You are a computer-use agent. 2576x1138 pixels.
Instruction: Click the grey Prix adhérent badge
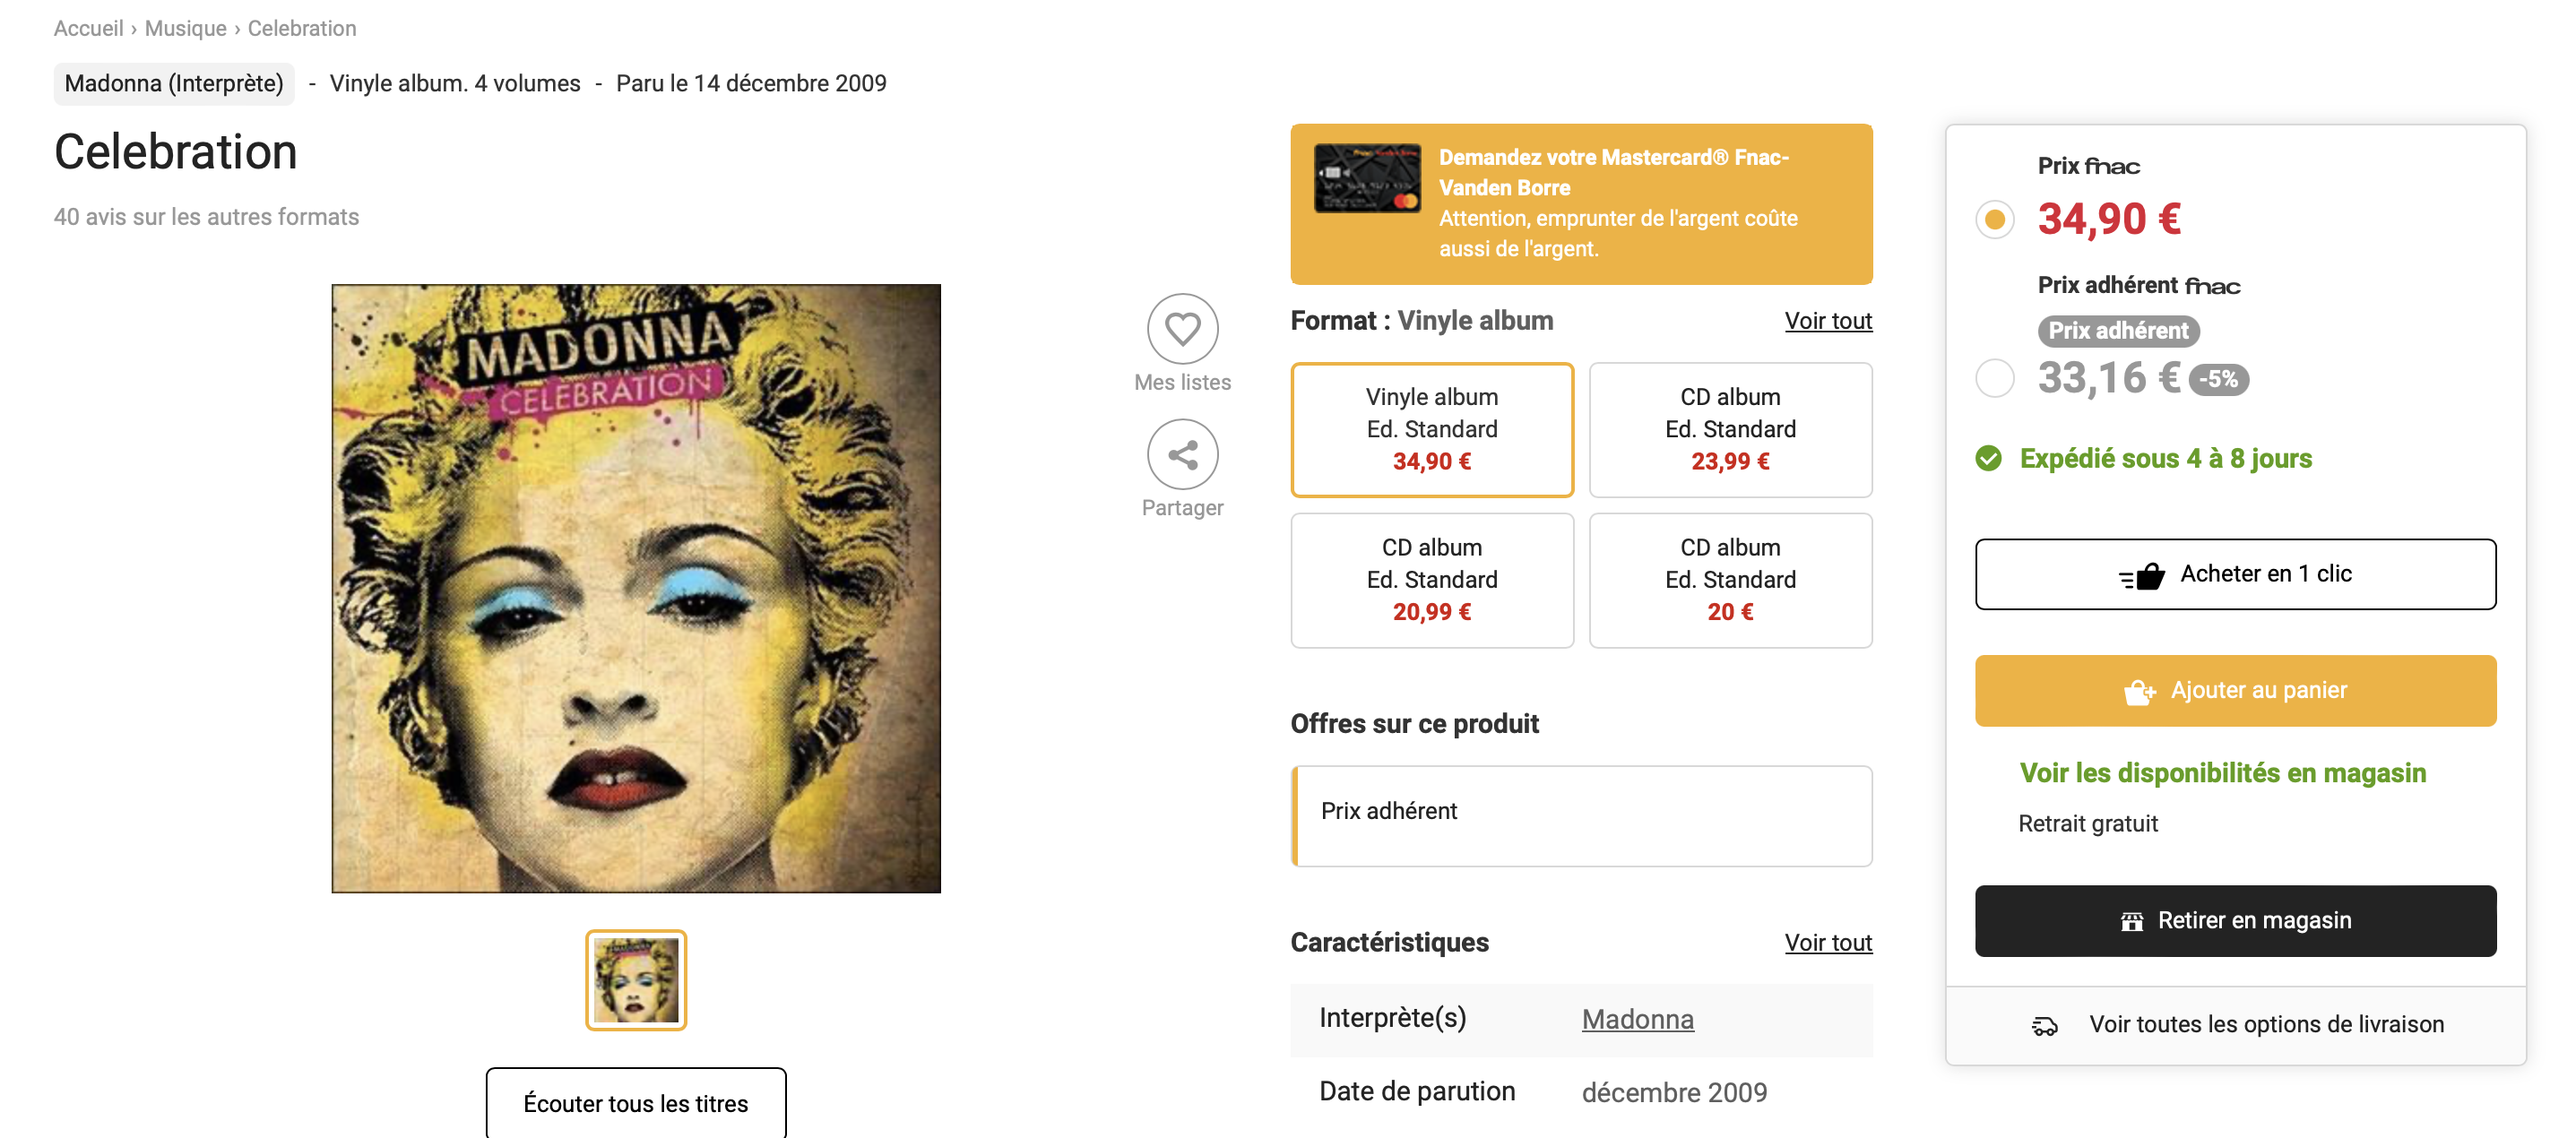pos(2117,331)
